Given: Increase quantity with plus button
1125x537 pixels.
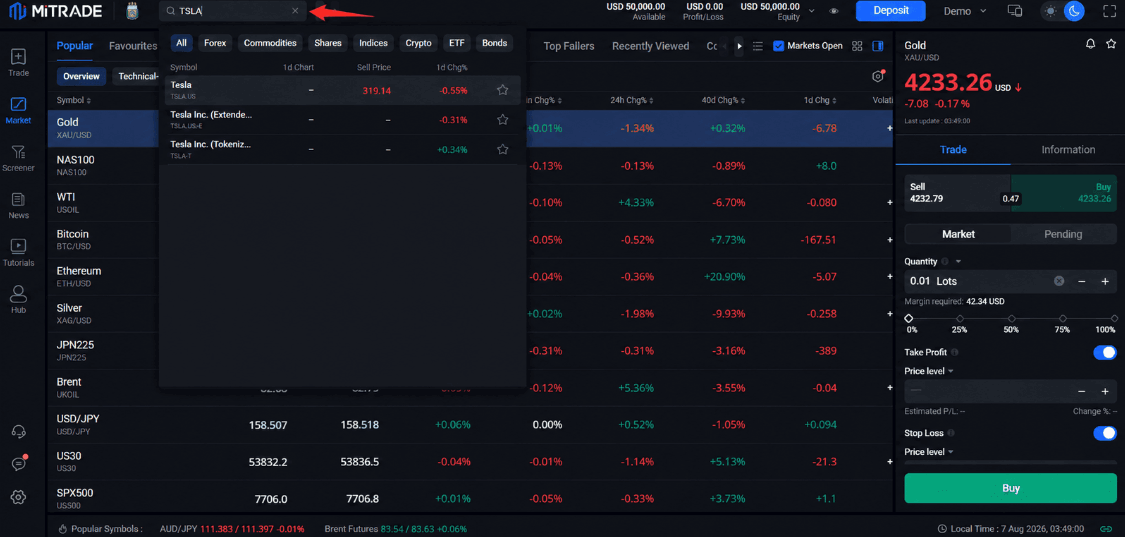Looking at the screenshot, I should pos(1105,281).
